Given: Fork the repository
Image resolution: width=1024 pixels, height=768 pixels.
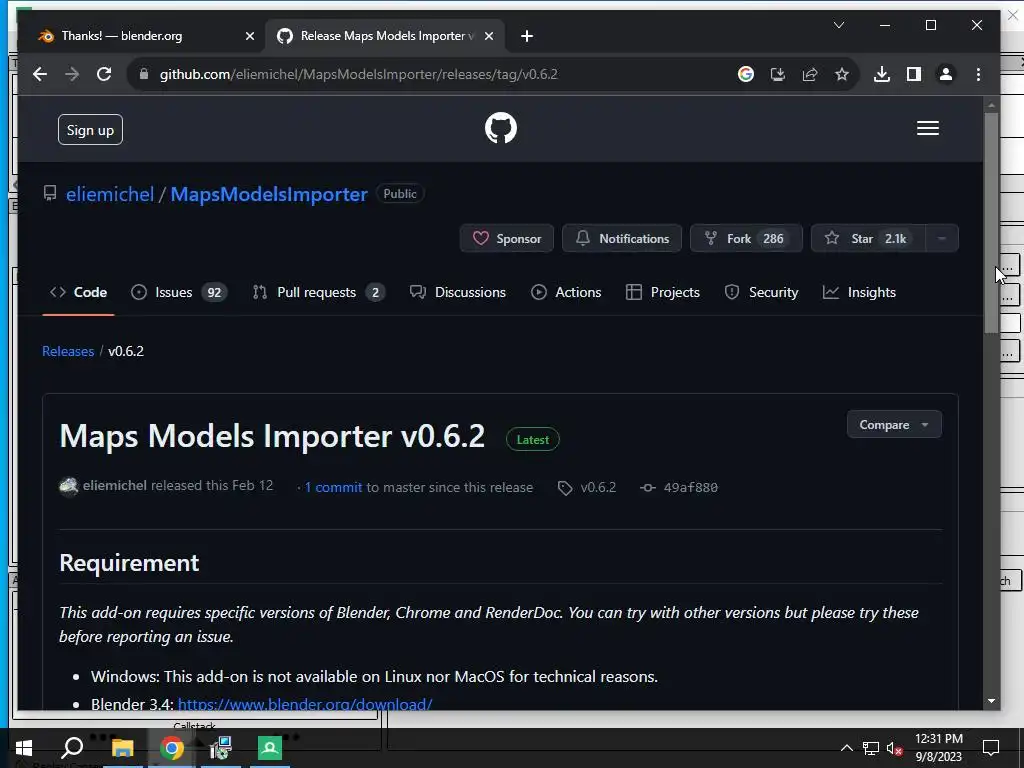Looking at the screenshot, I should [x=746, y=238].
